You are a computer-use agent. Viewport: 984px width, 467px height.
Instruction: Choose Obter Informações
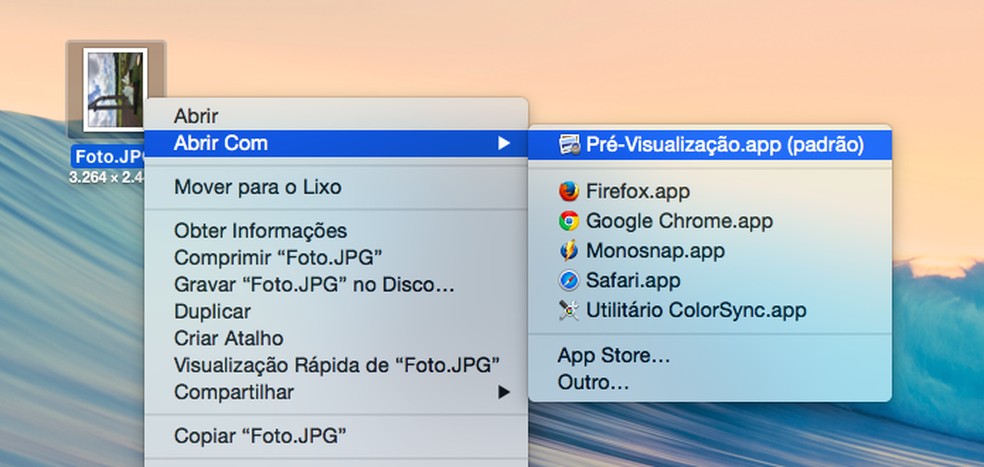coord(336,230)
